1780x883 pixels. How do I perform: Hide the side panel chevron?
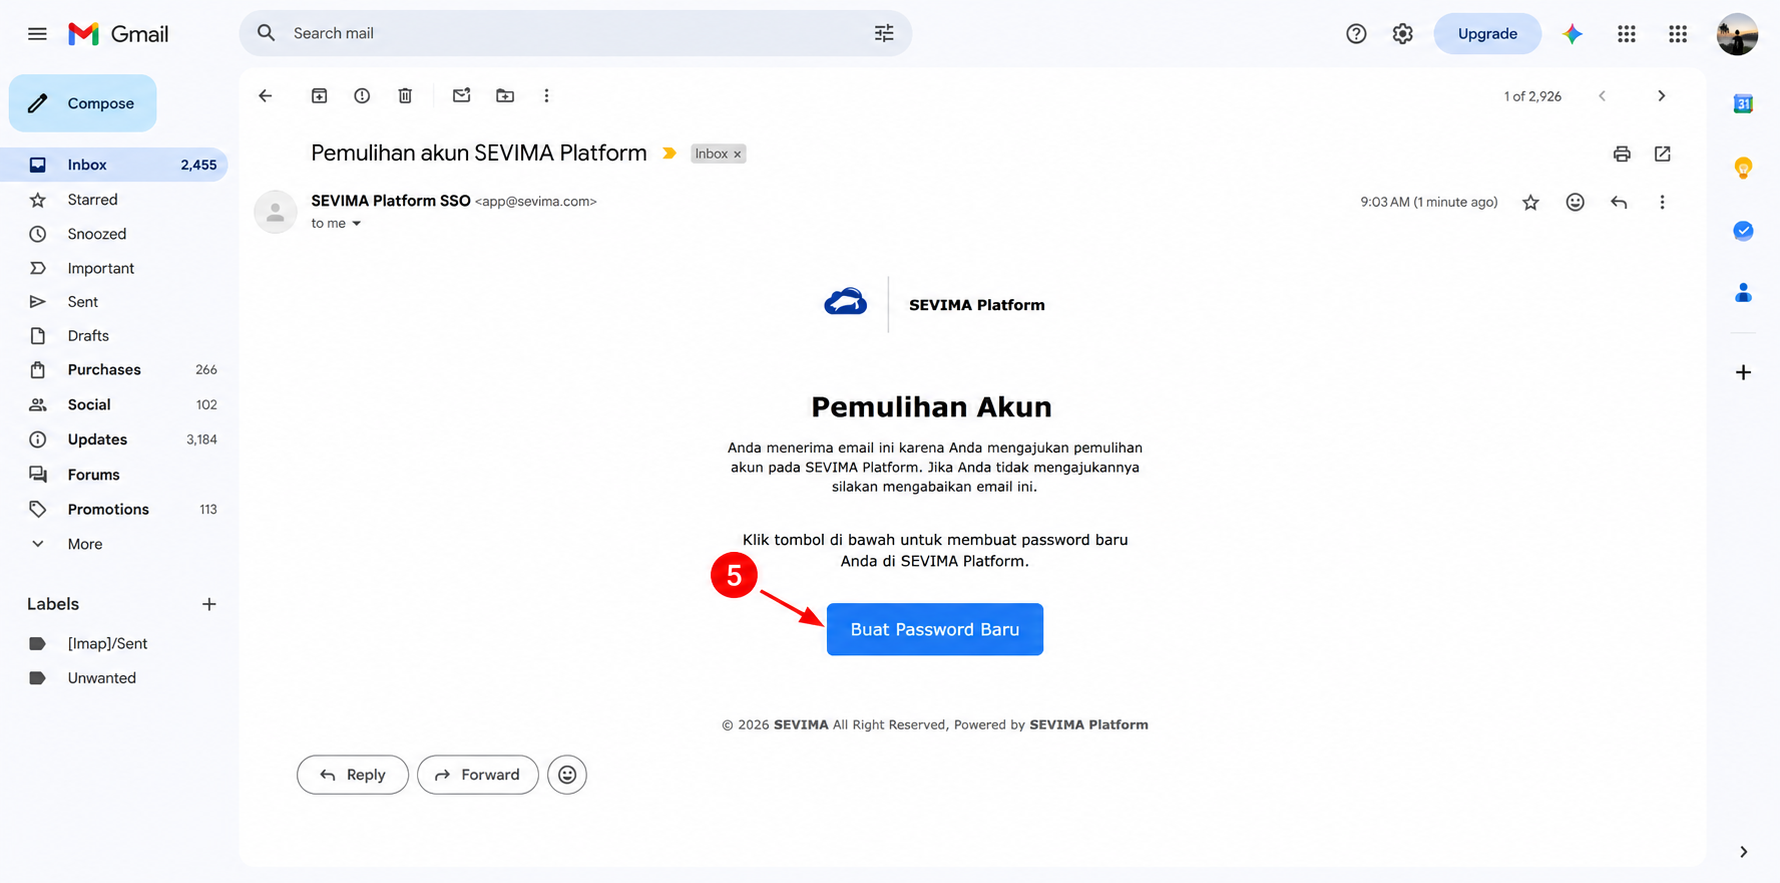click(x=1743, y=852)
